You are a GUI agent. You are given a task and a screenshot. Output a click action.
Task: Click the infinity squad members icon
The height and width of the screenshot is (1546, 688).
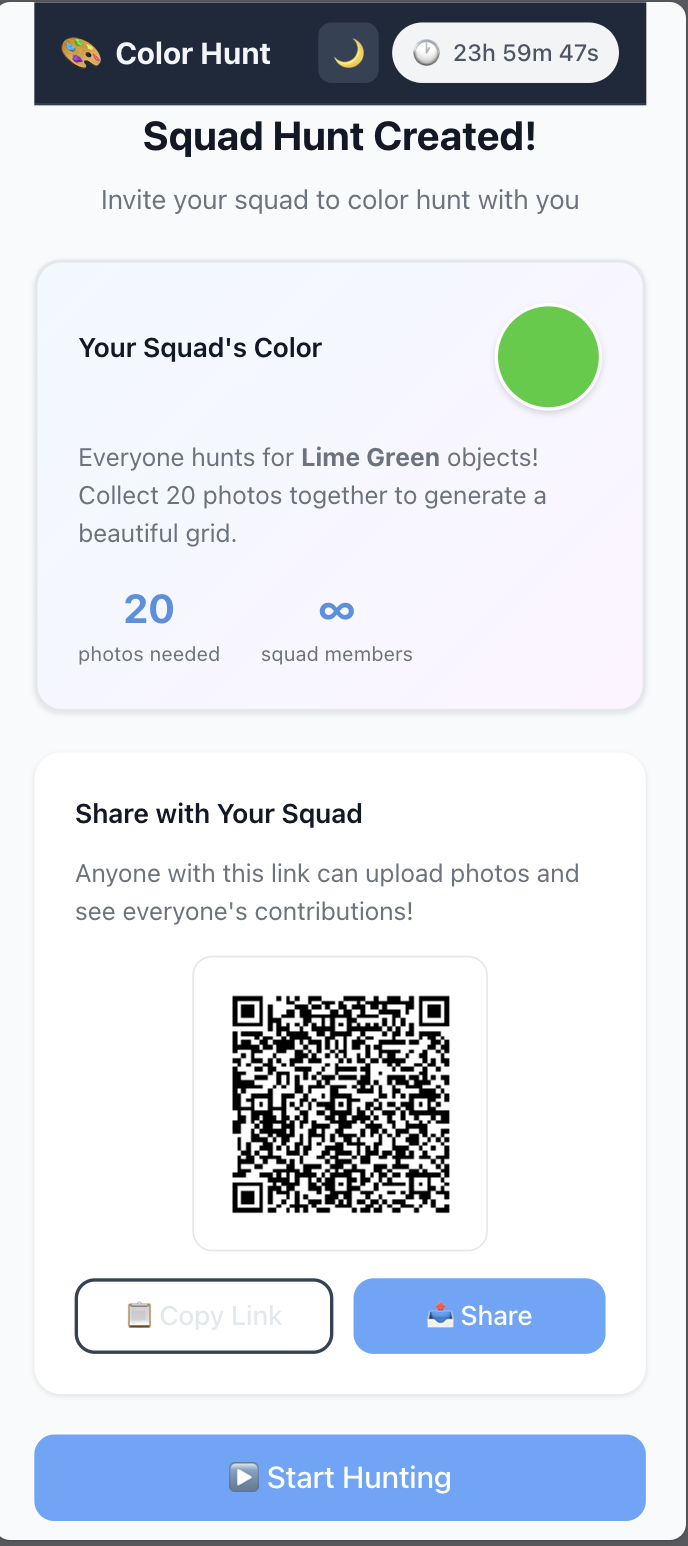click(337, 609)
